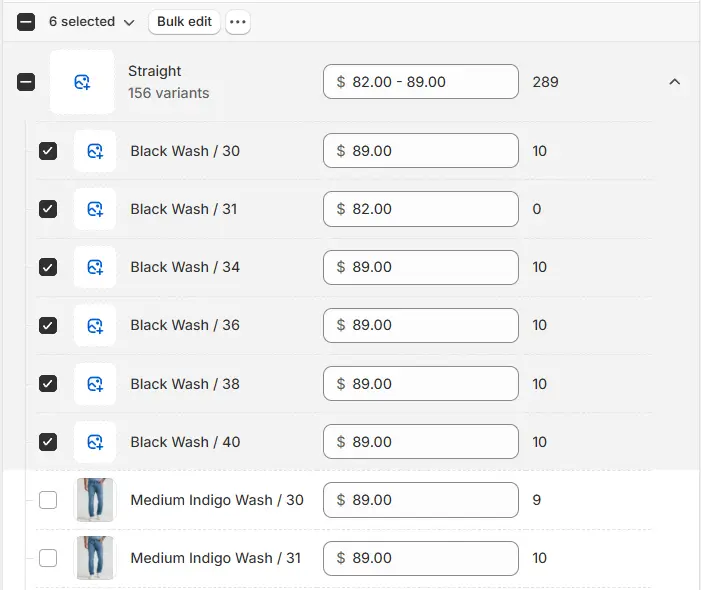Click inventory 10 for Medium Indigo Wash / 31
Screen dimensions: 701x590
coord(540,558)
